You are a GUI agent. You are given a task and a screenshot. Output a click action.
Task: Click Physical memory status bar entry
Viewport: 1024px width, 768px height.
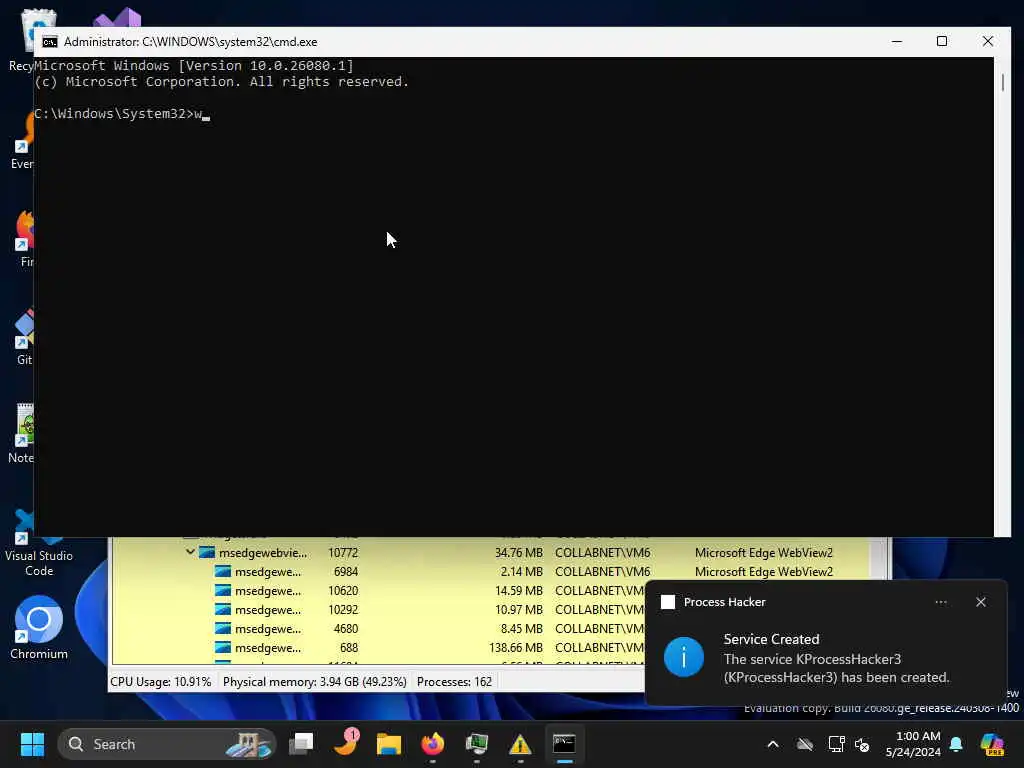coord(315,682)
